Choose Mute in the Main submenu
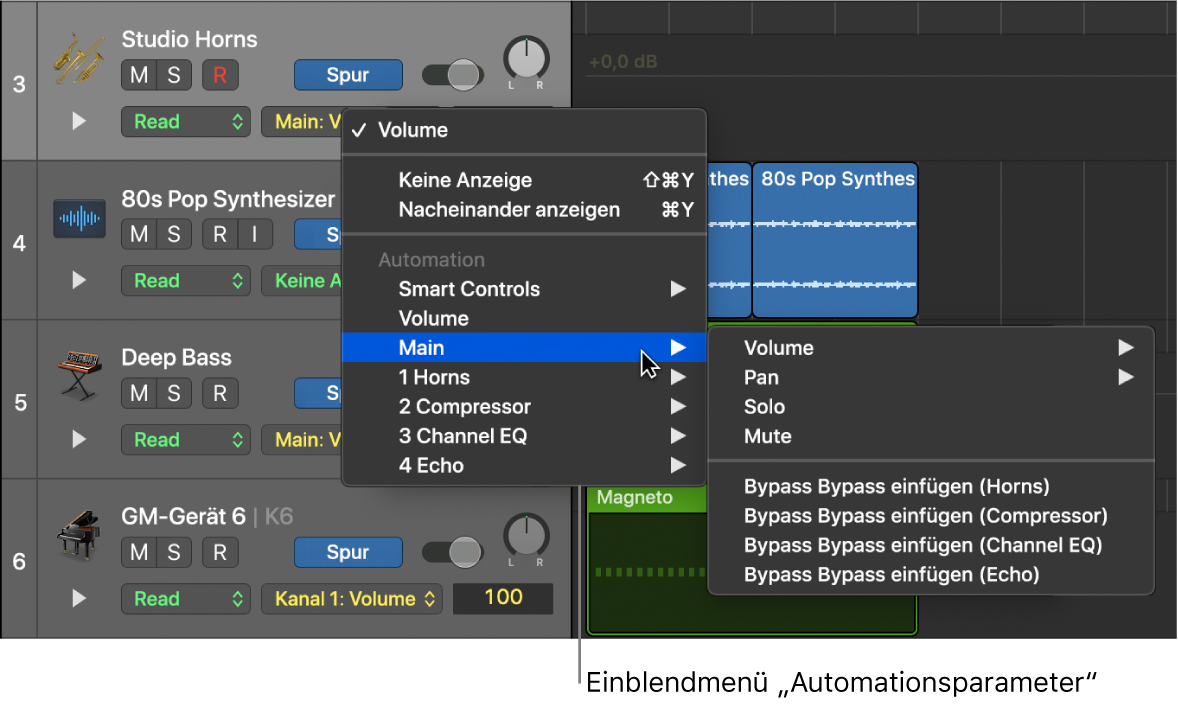The width and height of the screenshot is (1178, 705). coord(931,436)
